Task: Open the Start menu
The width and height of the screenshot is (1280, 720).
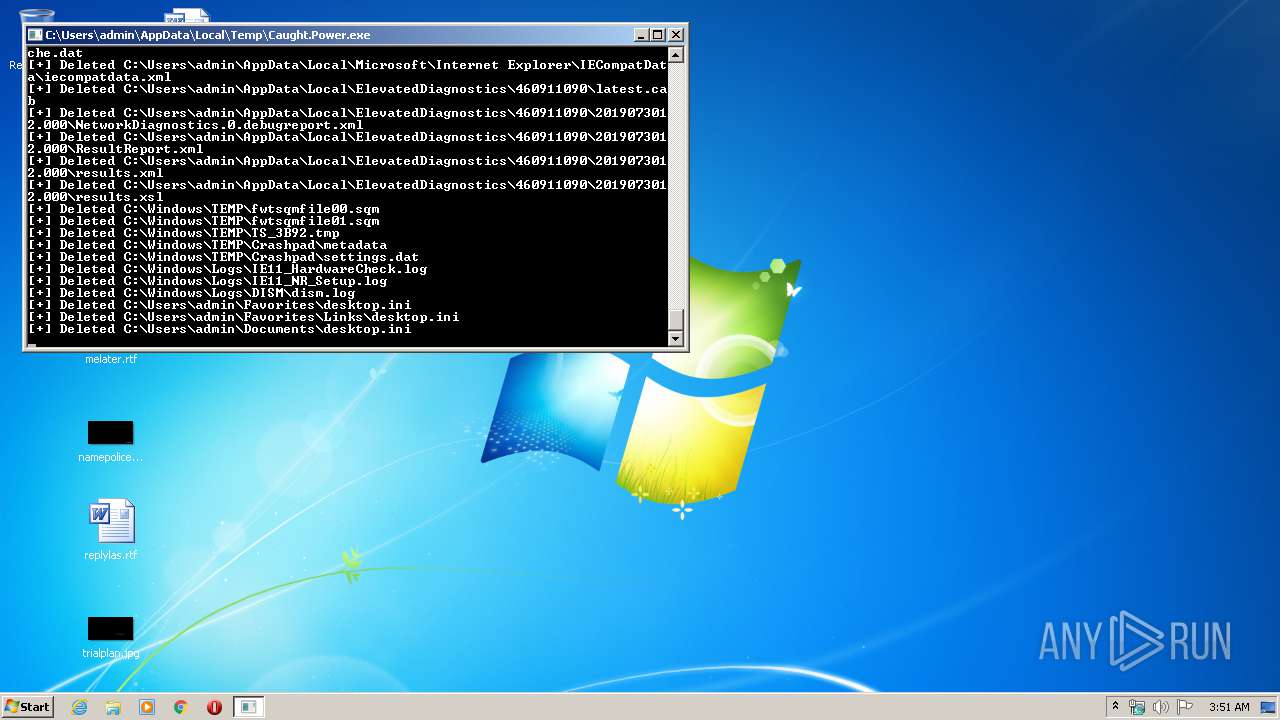Action: [x=27, y=706]
